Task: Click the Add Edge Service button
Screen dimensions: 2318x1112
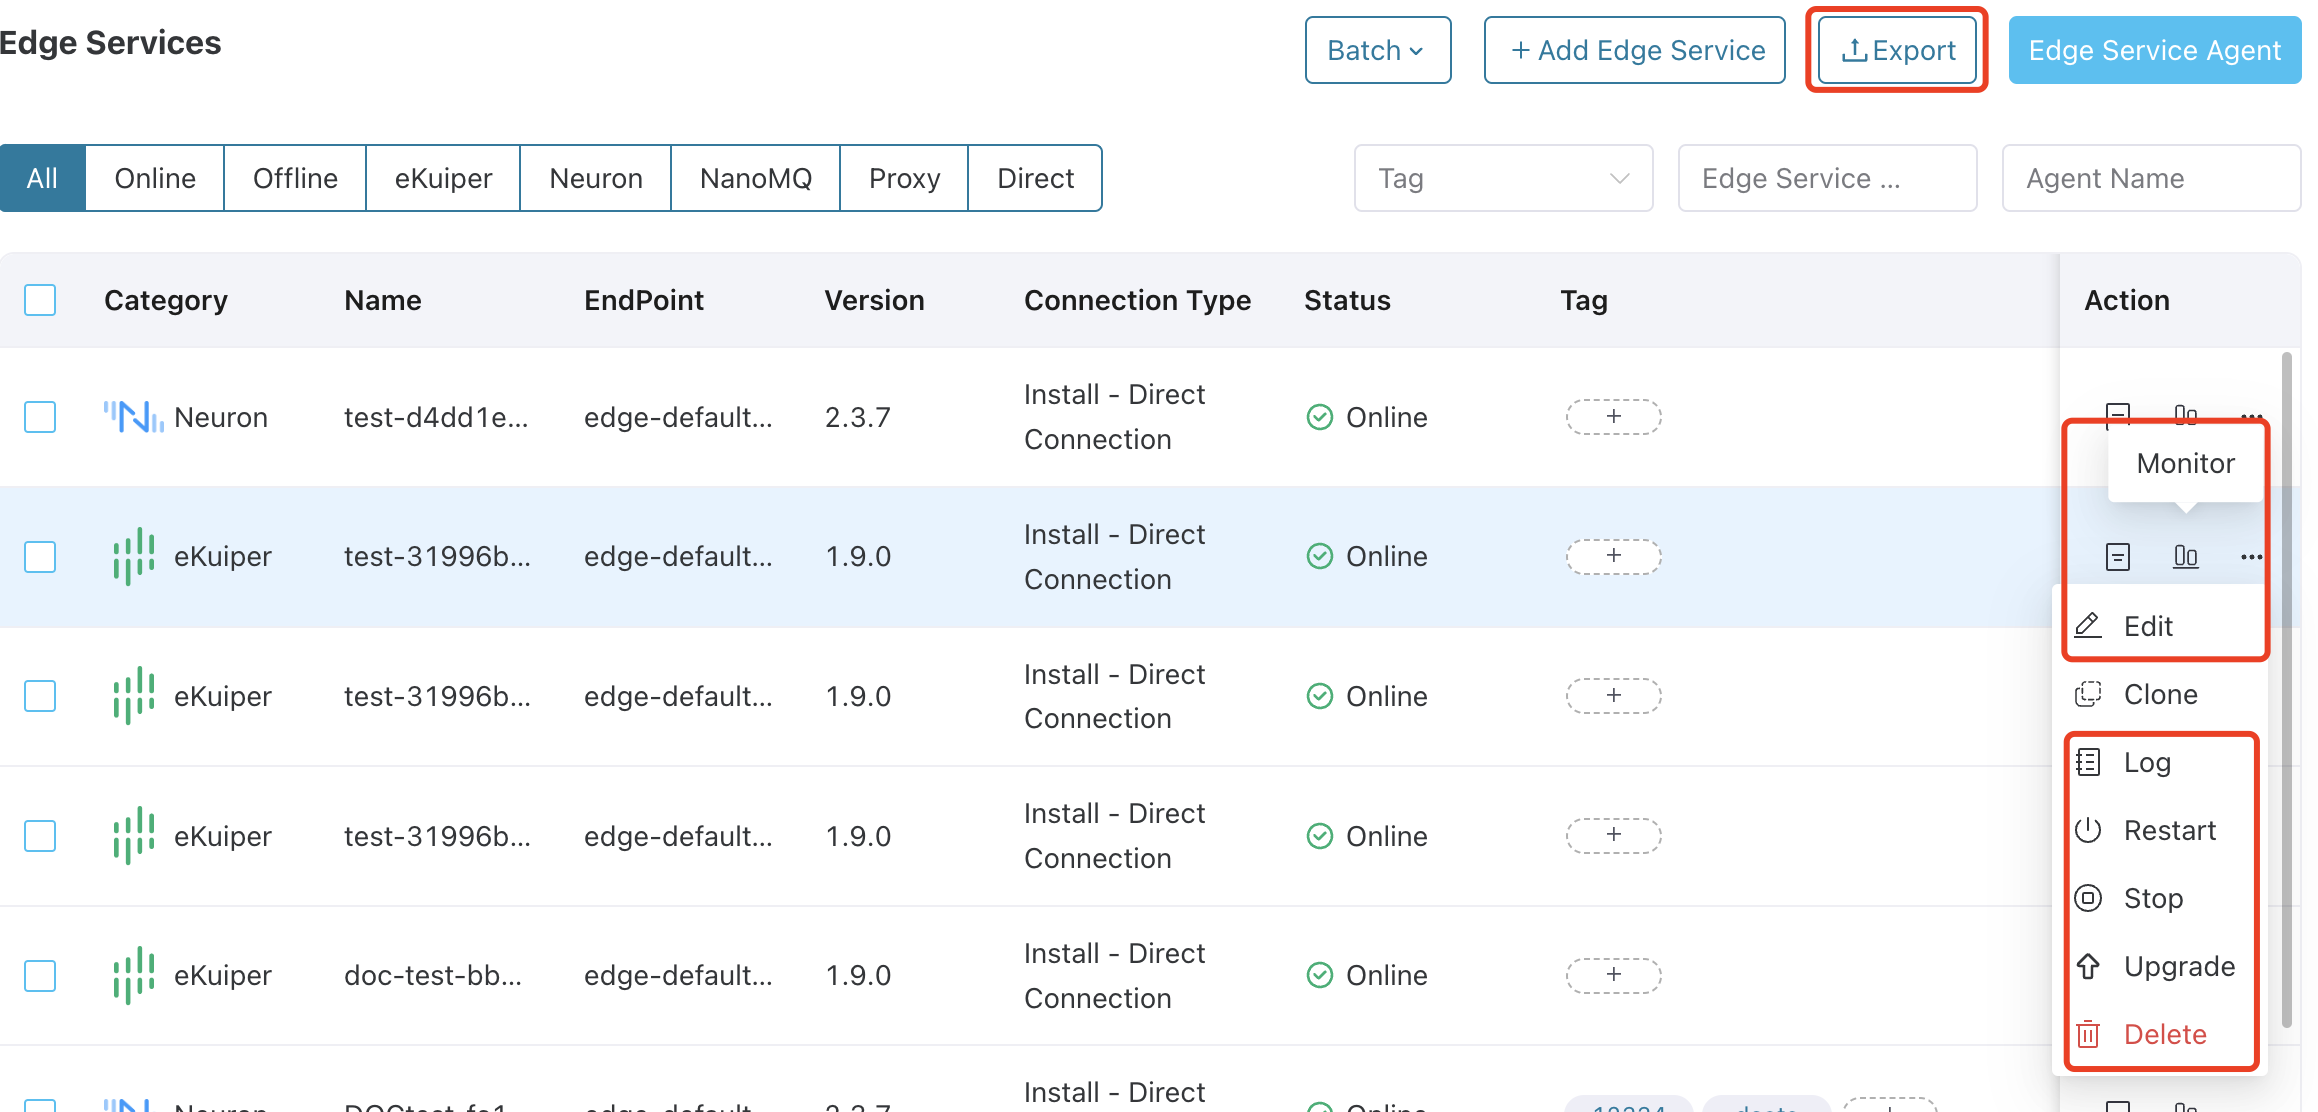Action: 1634,50
